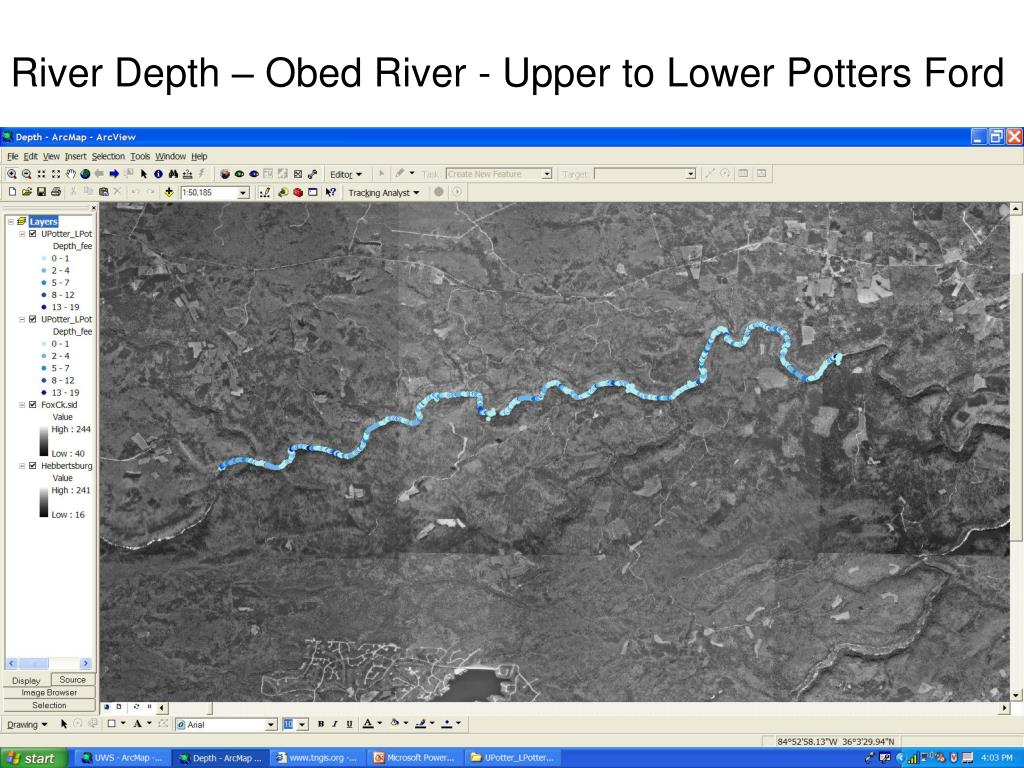Open the Editor Toolbar icon

(264, 192)
